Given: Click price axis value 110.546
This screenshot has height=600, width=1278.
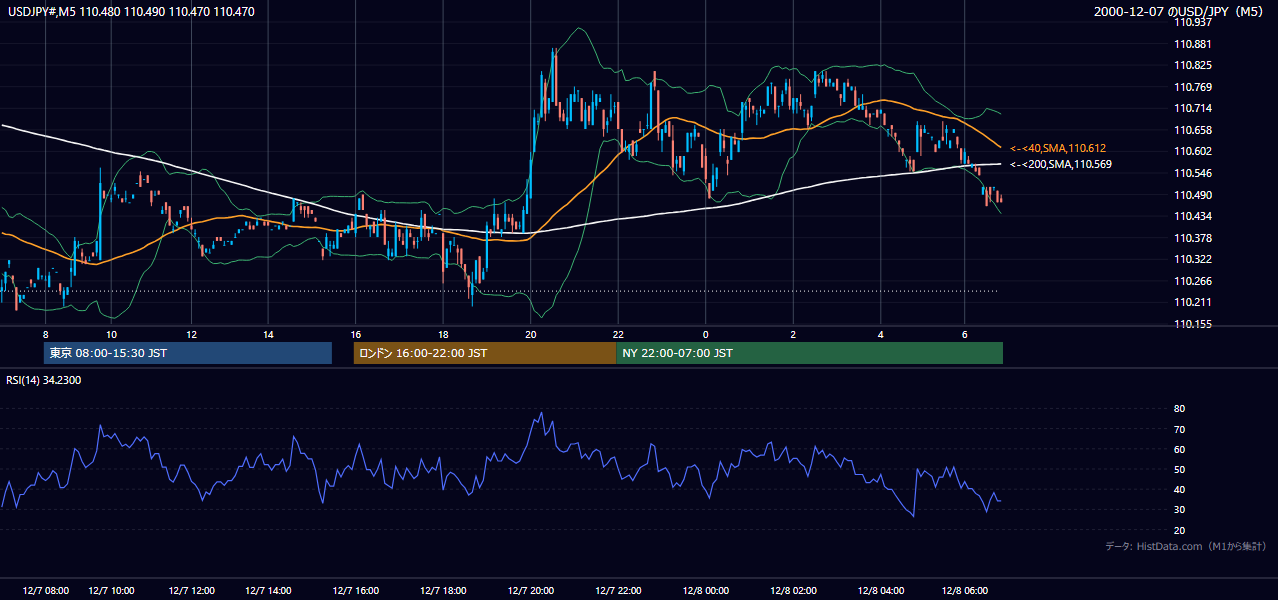Looking at the screenshot, I should pos(1192,173).
